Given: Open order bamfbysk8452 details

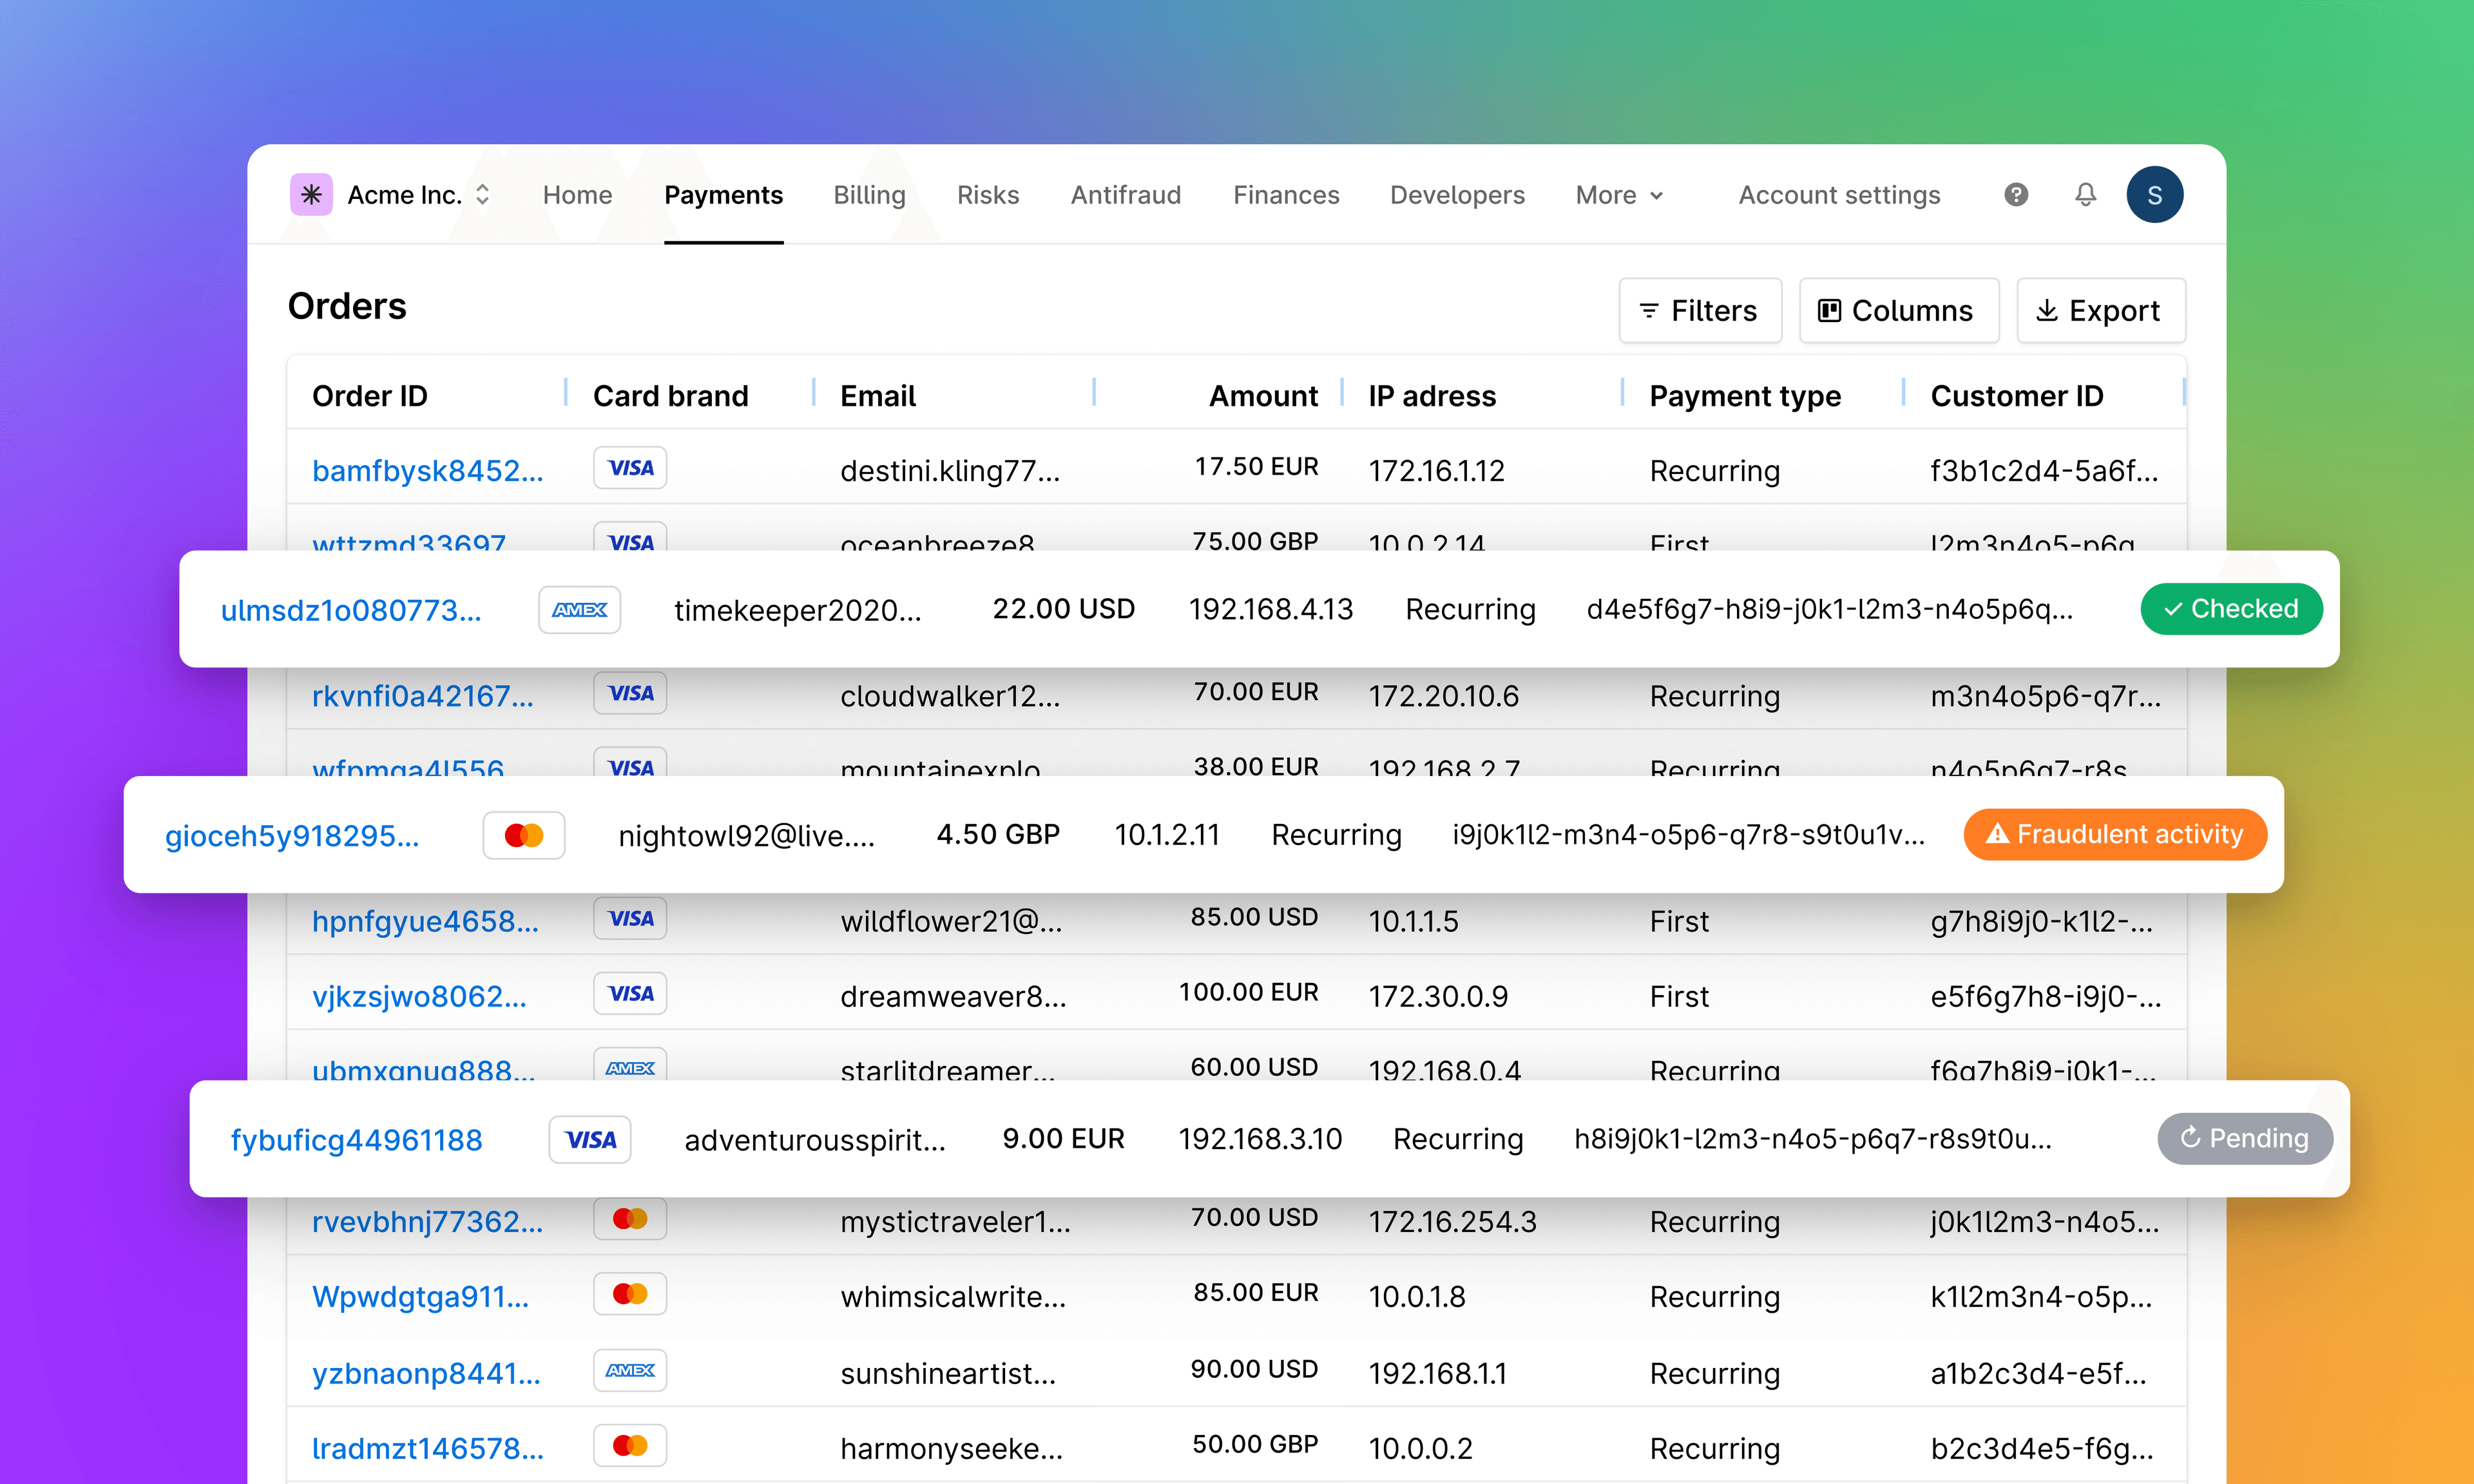Looking at the screenshot, I should (428, 470).
